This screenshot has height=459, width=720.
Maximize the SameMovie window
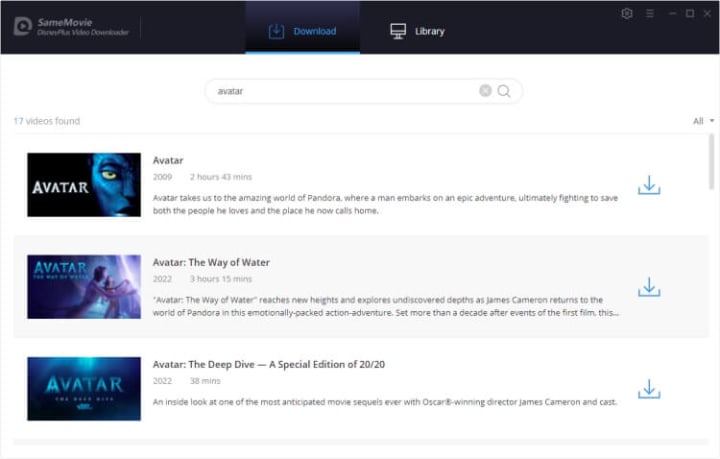(x=690, y=14)
